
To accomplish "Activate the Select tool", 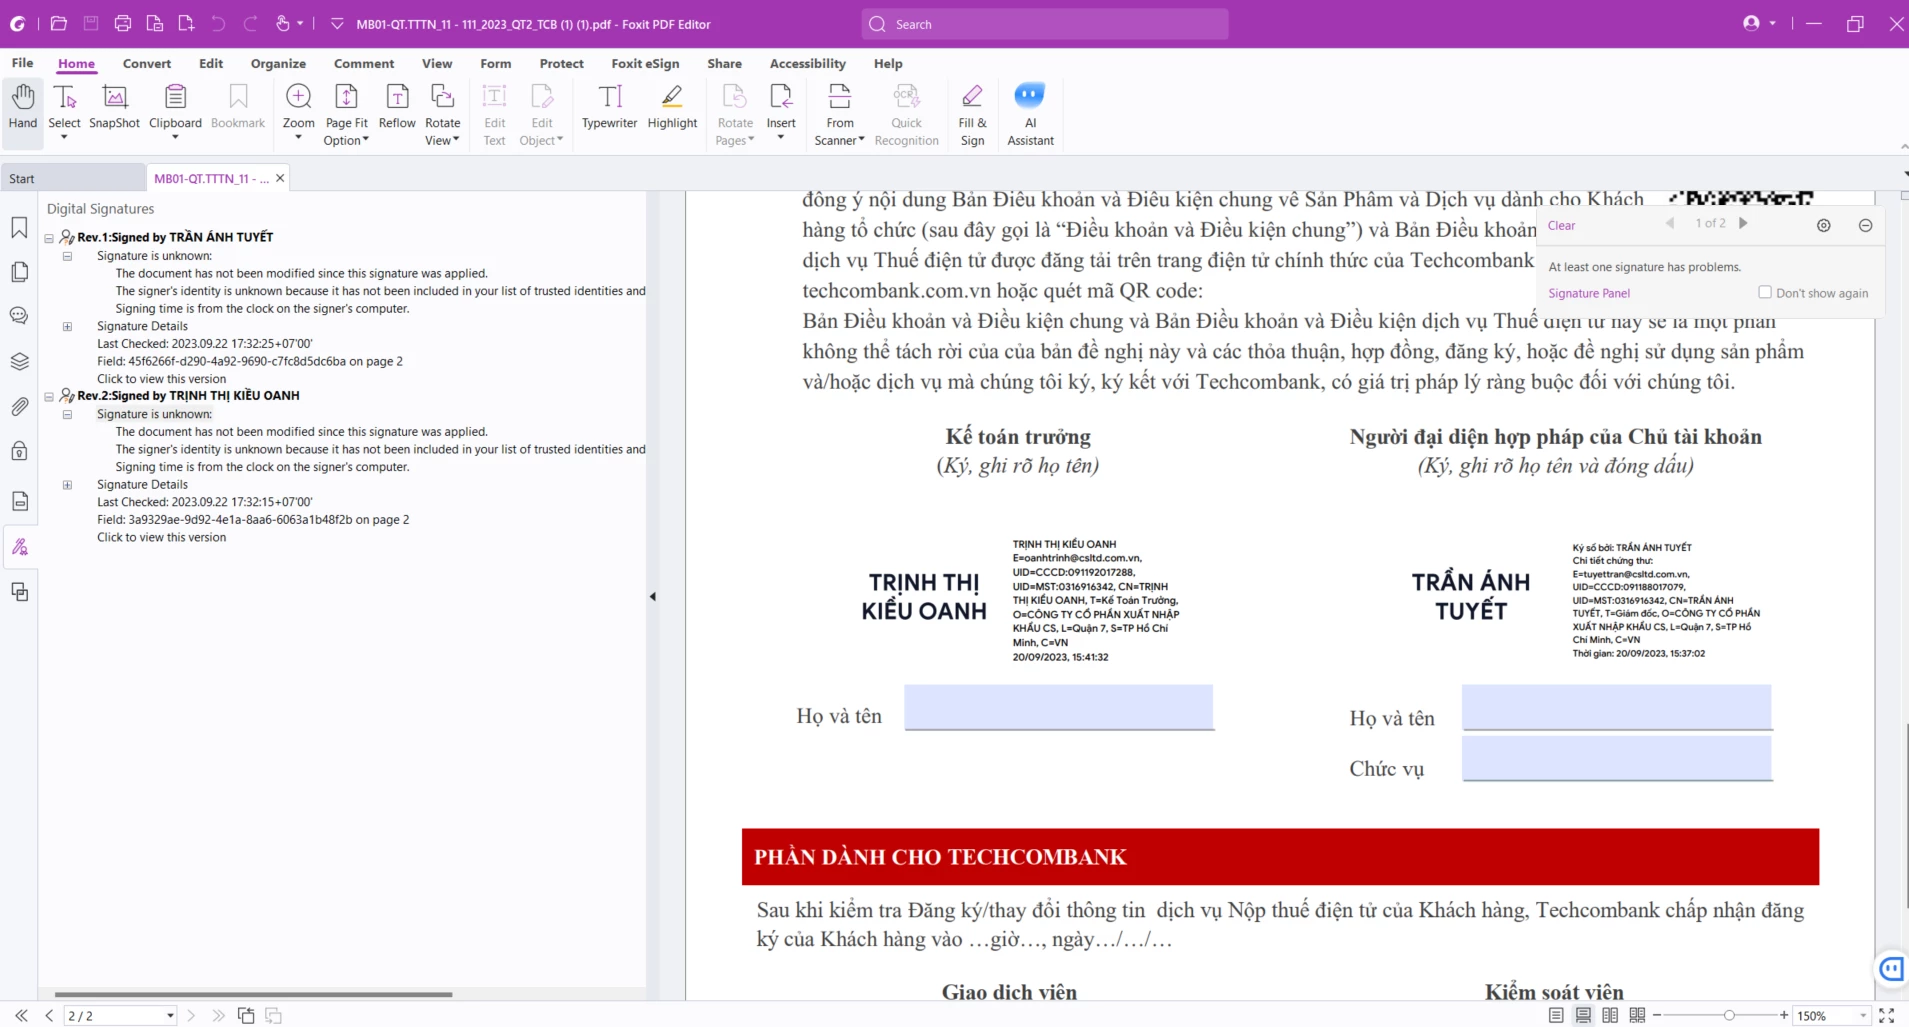I will [64, 111].
